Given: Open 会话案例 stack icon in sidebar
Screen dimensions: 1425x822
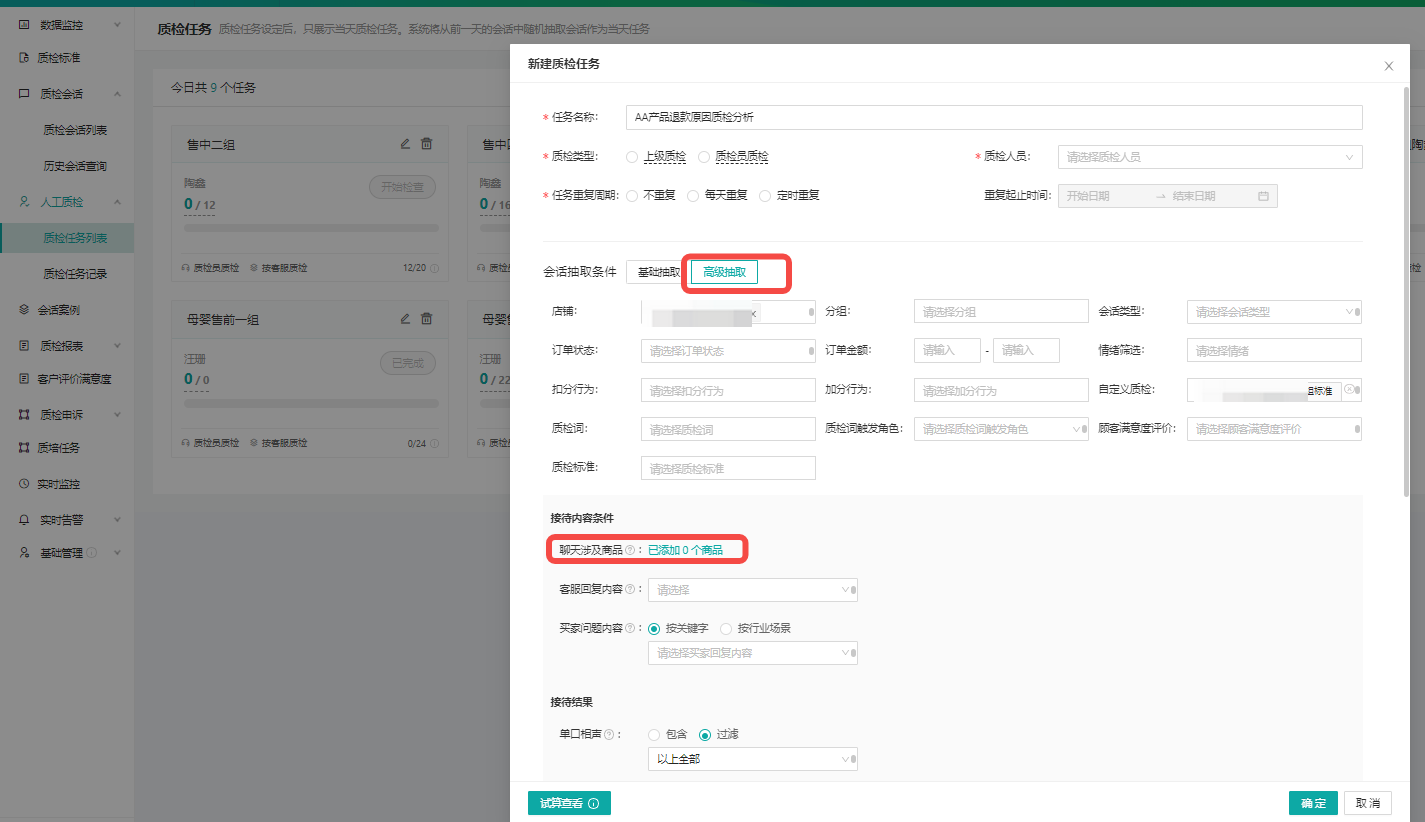Looking at the screenshot, I should (x=25, y=310).
